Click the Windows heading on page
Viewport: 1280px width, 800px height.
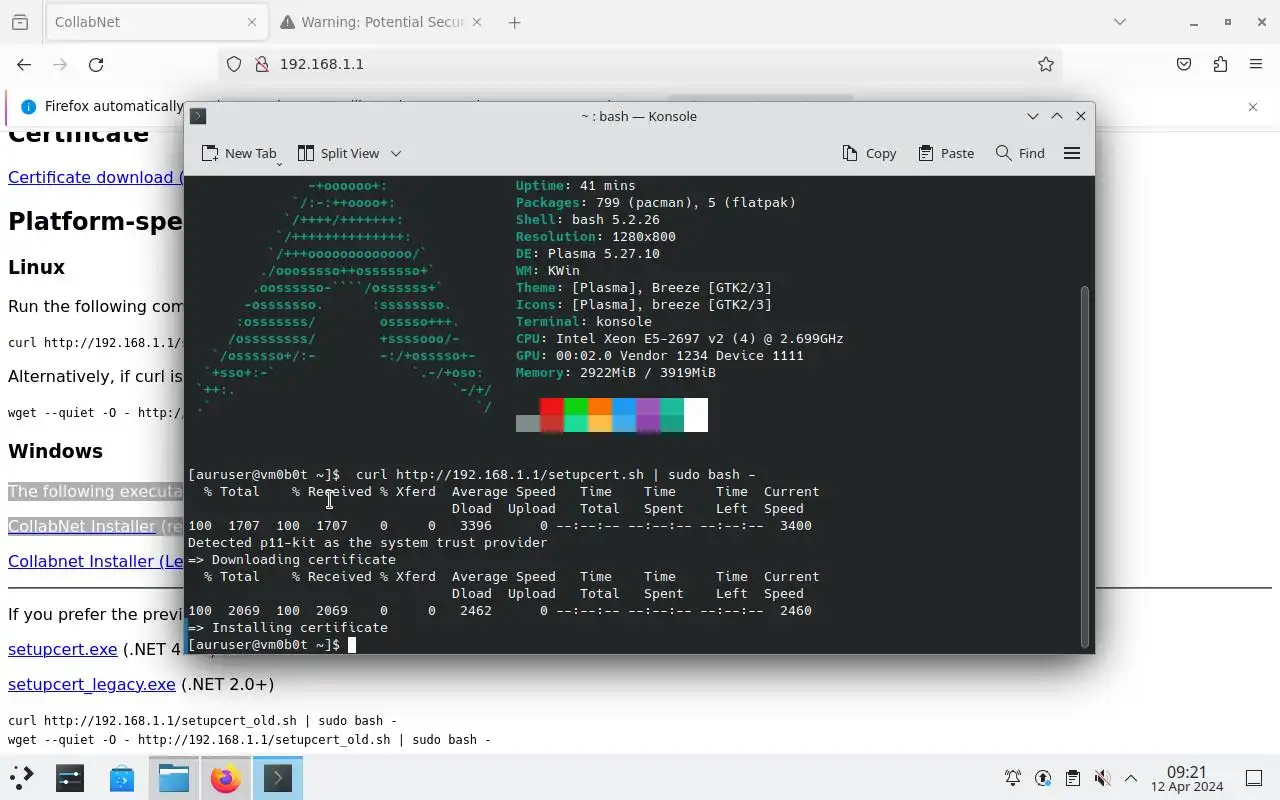click(55, 451)
